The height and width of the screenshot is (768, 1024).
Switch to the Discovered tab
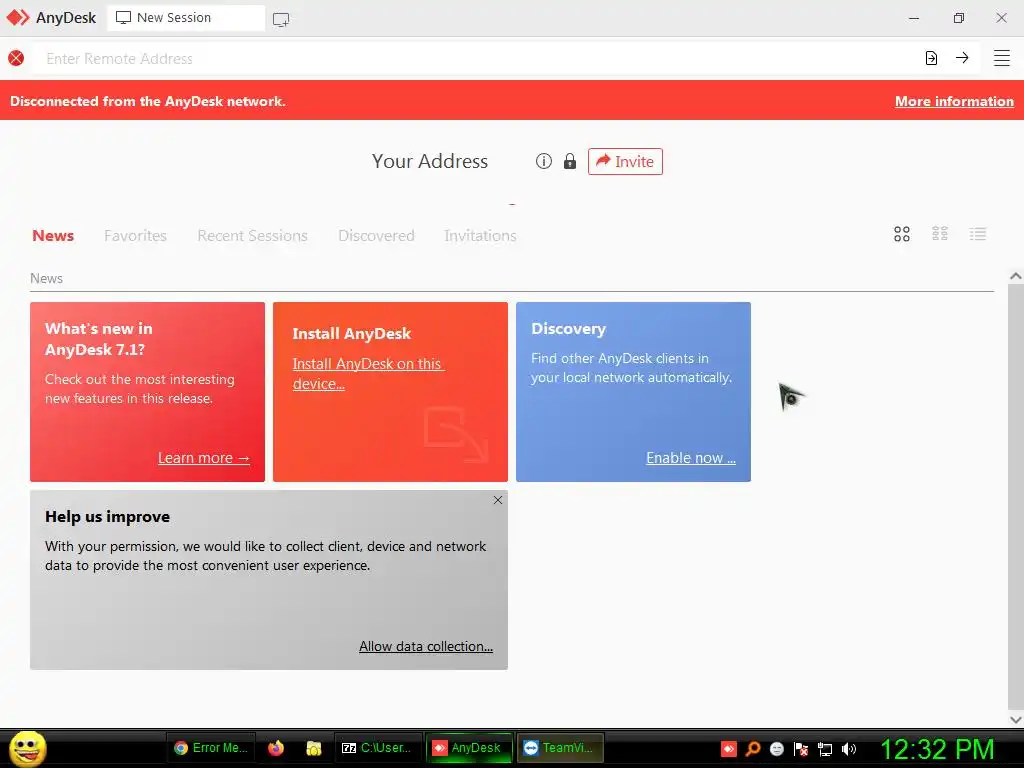[376, 236]
